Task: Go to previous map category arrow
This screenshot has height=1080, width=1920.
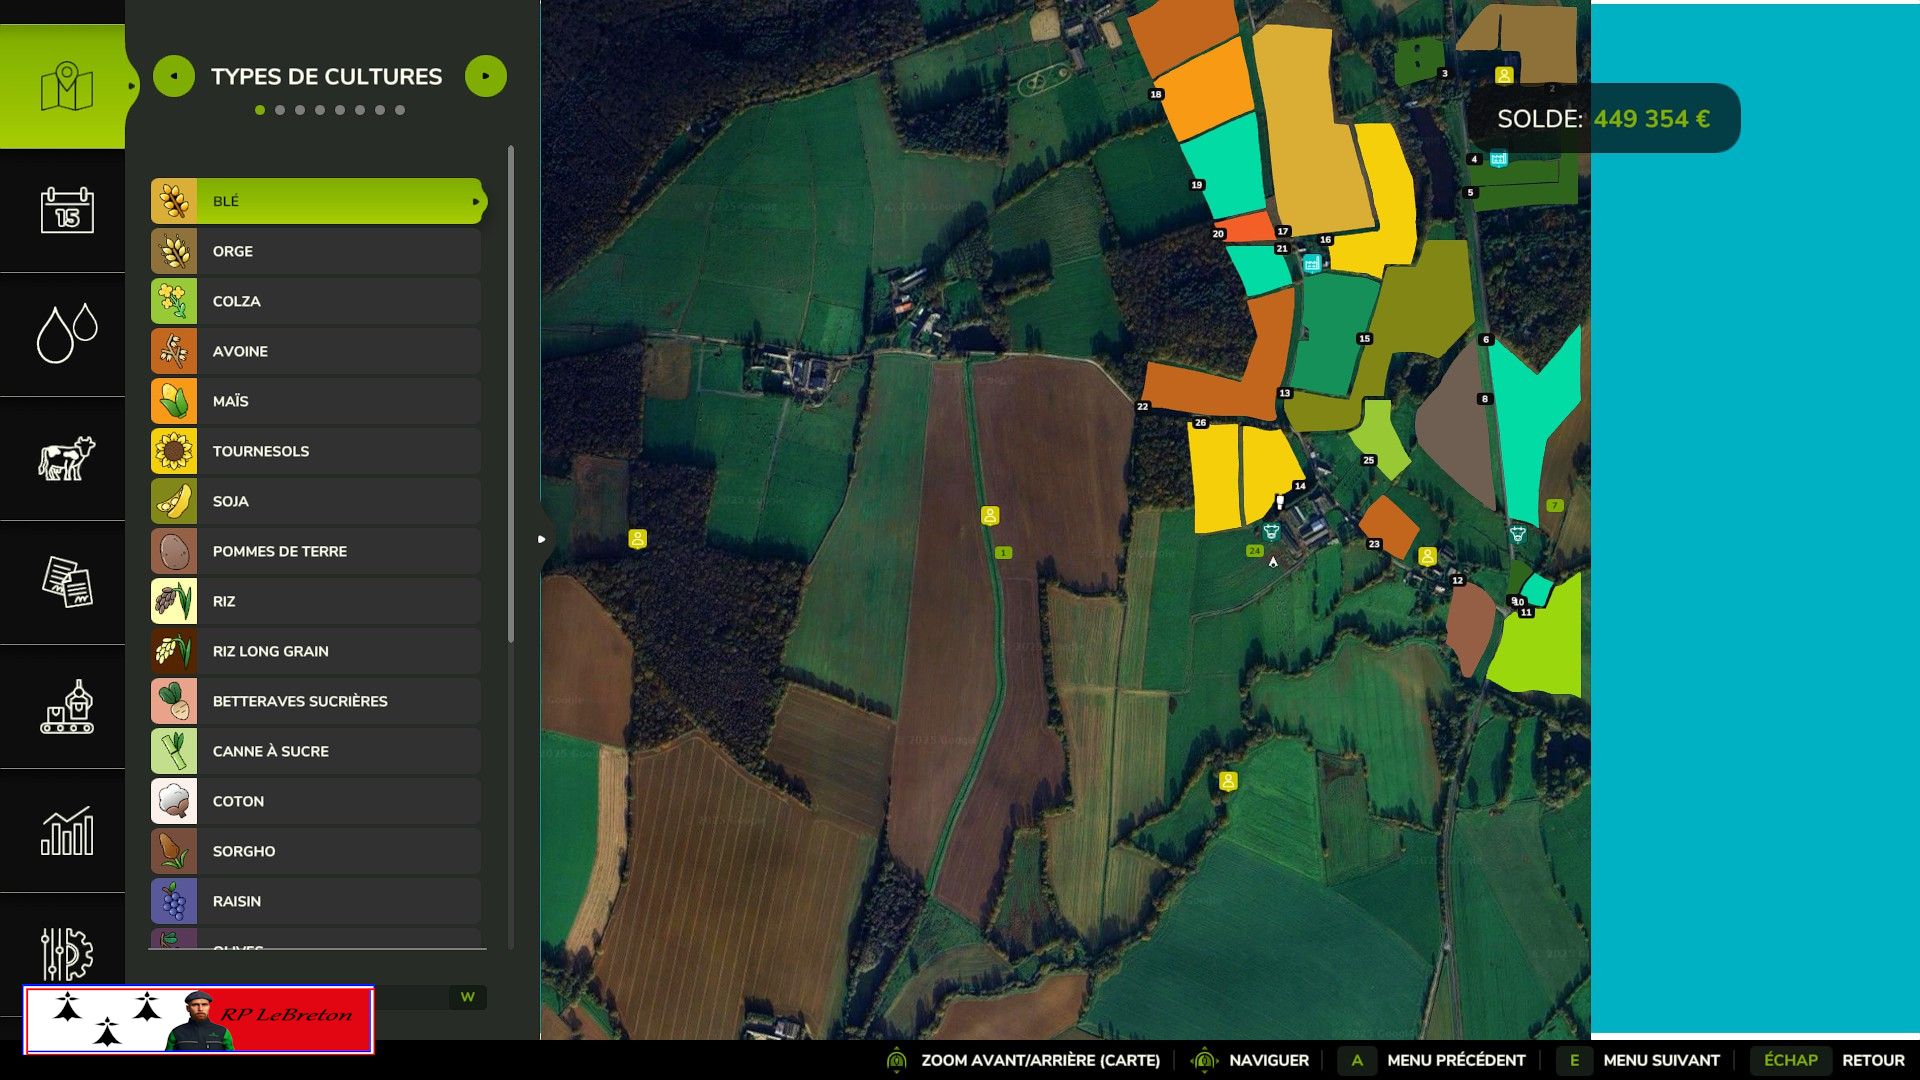Action: [174, 76]
